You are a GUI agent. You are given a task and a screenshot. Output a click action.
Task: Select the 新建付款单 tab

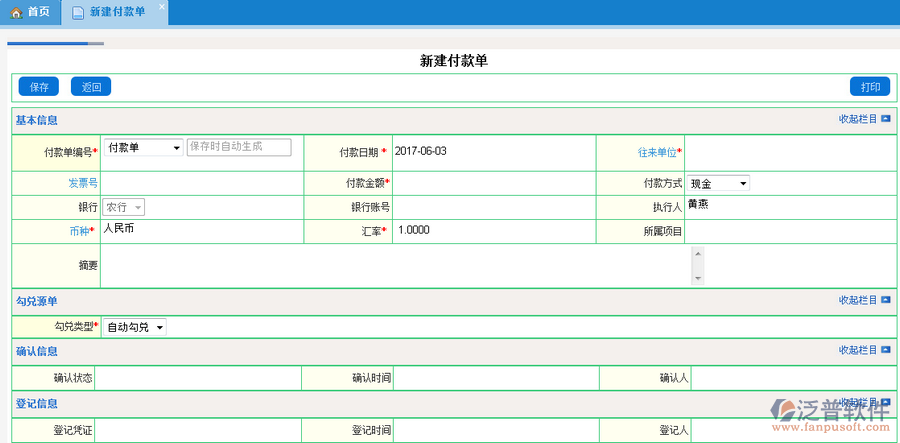pos(116,12)
